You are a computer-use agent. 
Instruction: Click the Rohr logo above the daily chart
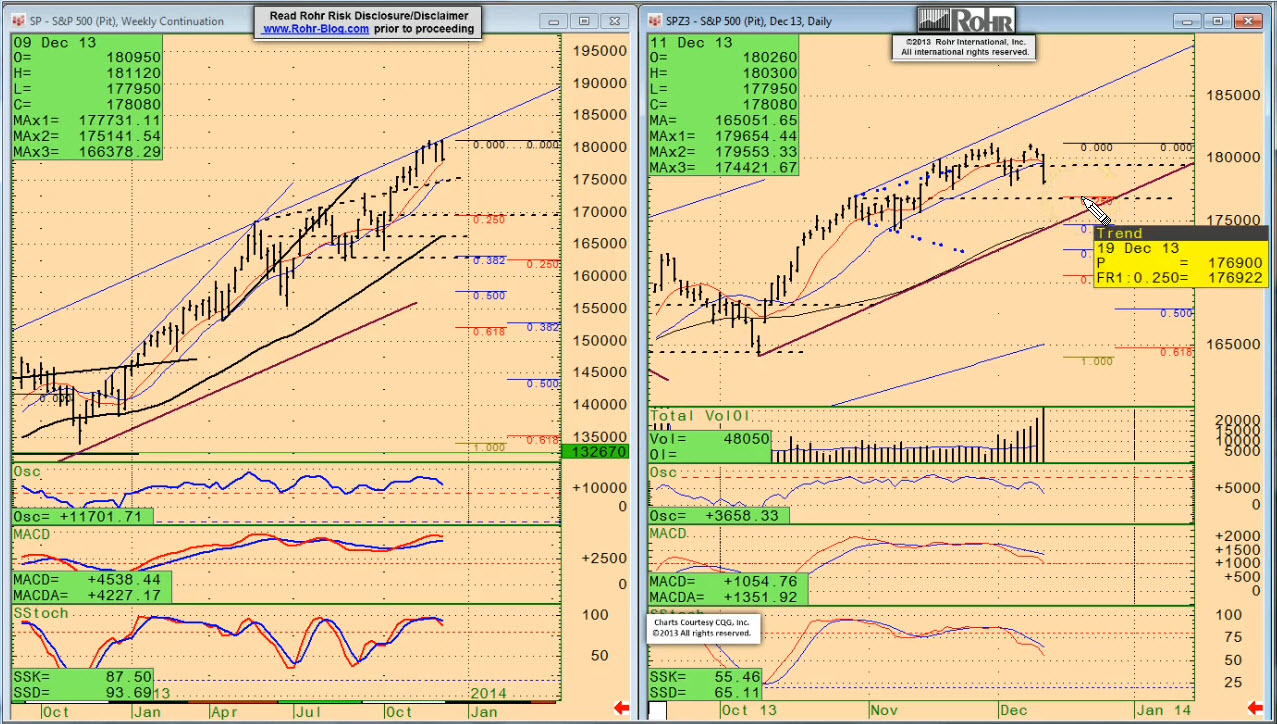[966, 20]
